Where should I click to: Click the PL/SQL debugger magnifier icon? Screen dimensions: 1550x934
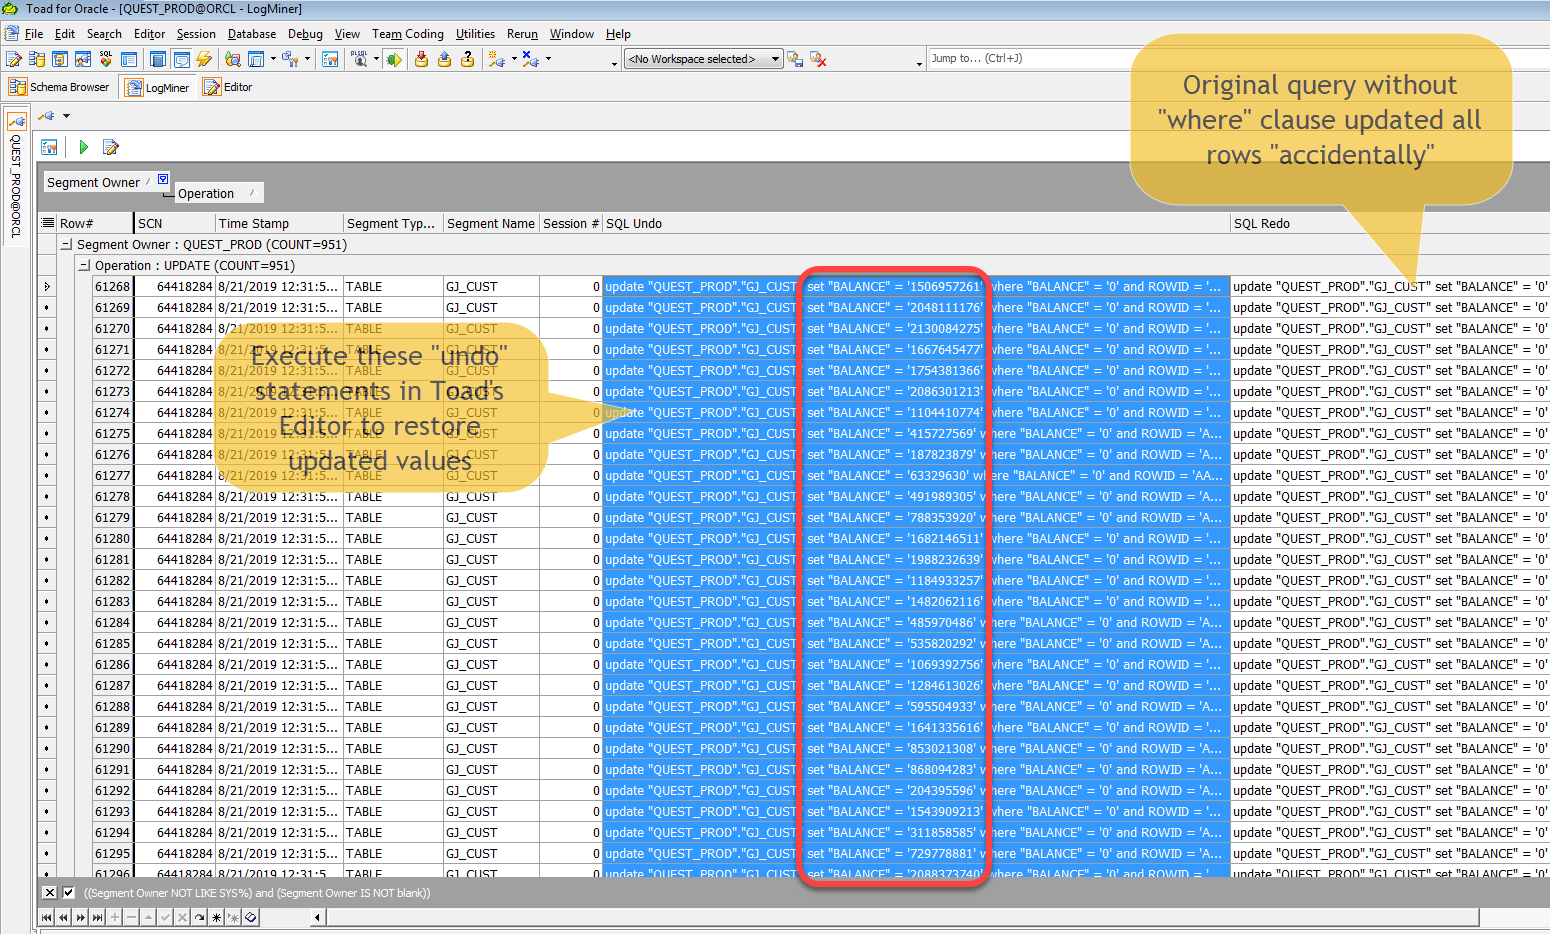point(359,60)
